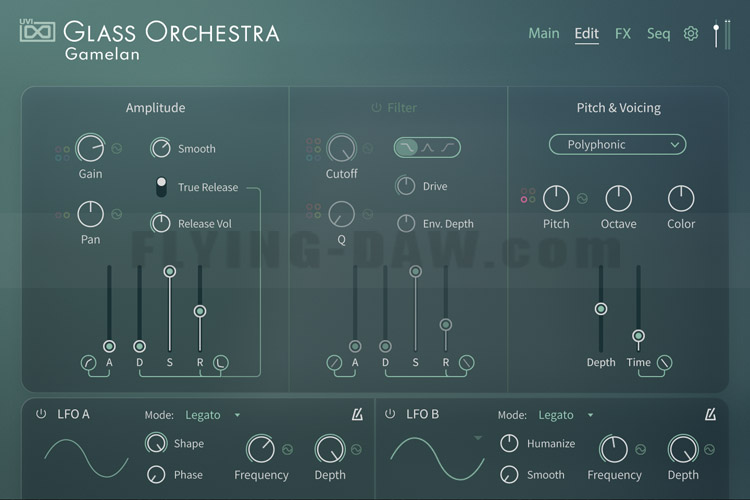Click the amplitude Decay slider handle
750x500 pixels.
point(139,346)
